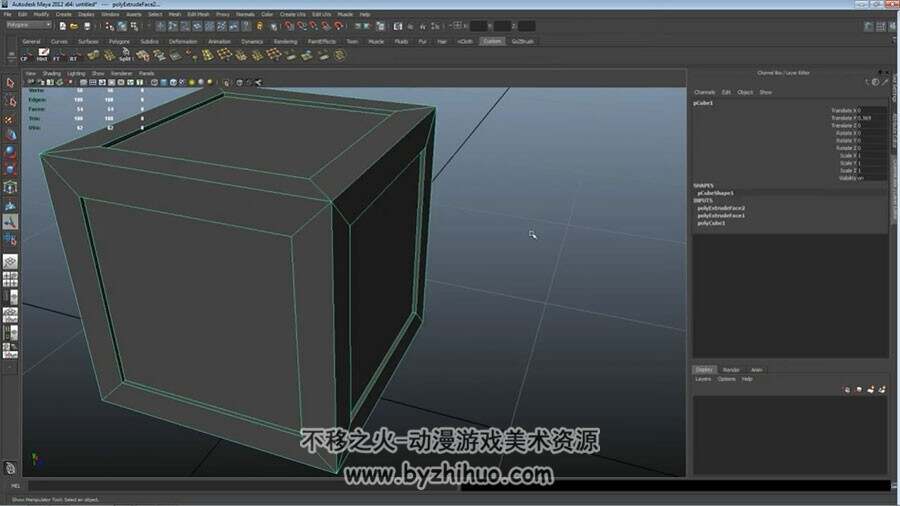Open the viewport Panels menu
Screen dimensions: 900x506
146,74
